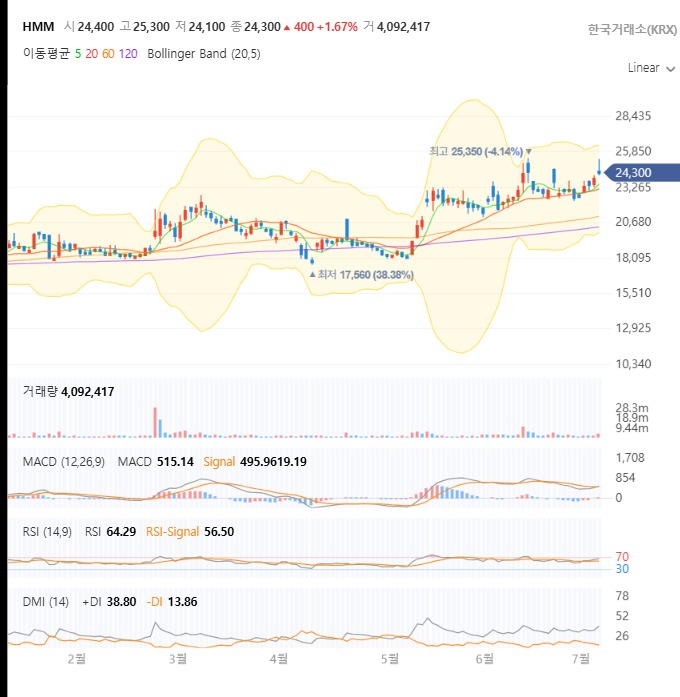
Task: Click the volume axis label 28.3m
Action: click(x=632, y=408)
